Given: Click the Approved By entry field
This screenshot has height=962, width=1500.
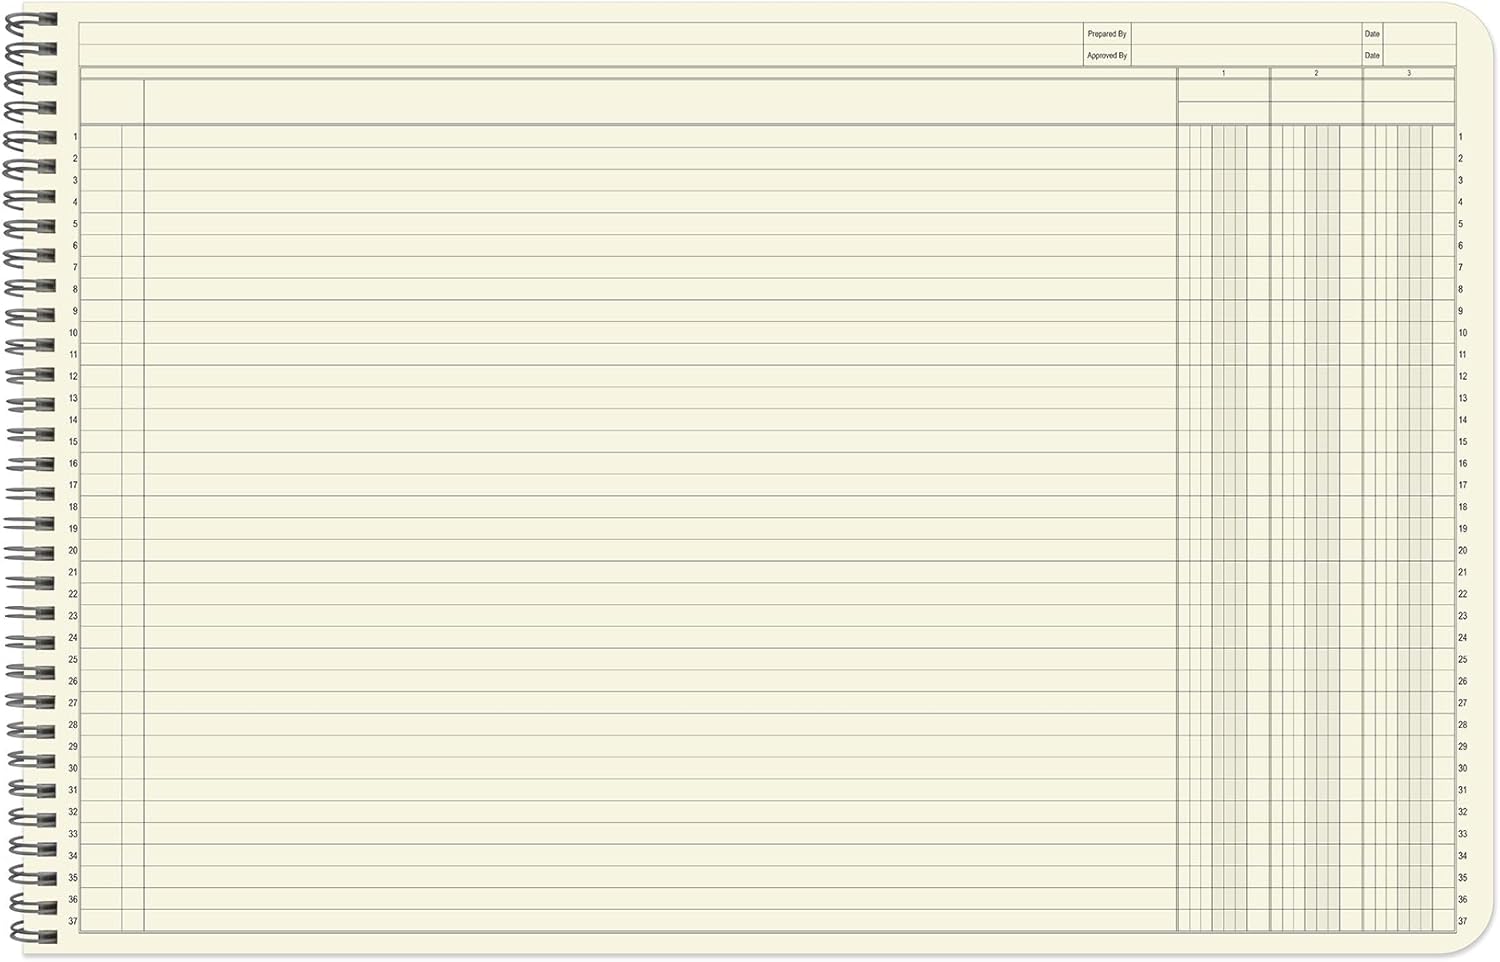Looking at the screenshot, I should click(1245, 56).
